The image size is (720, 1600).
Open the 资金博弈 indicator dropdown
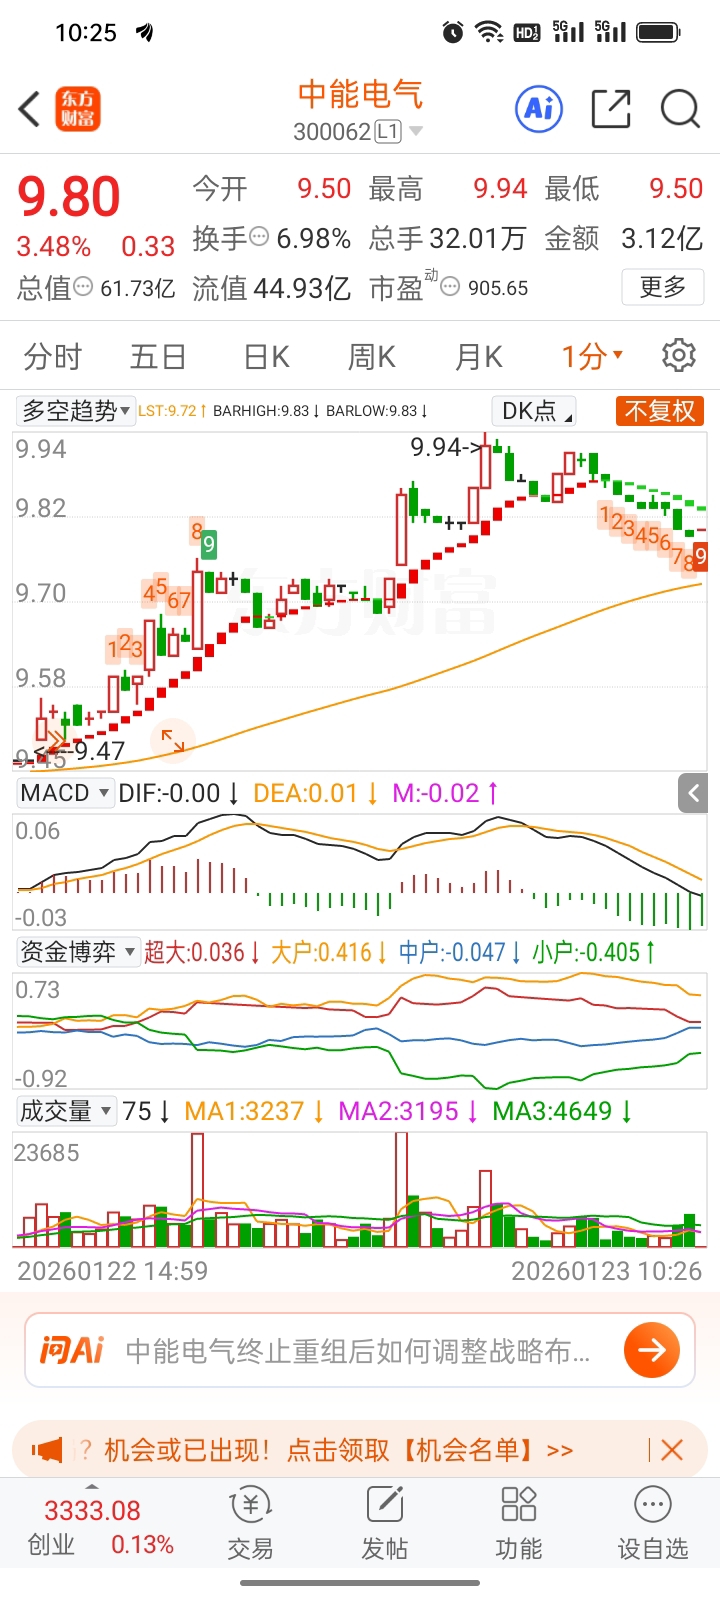coord(77,952)
